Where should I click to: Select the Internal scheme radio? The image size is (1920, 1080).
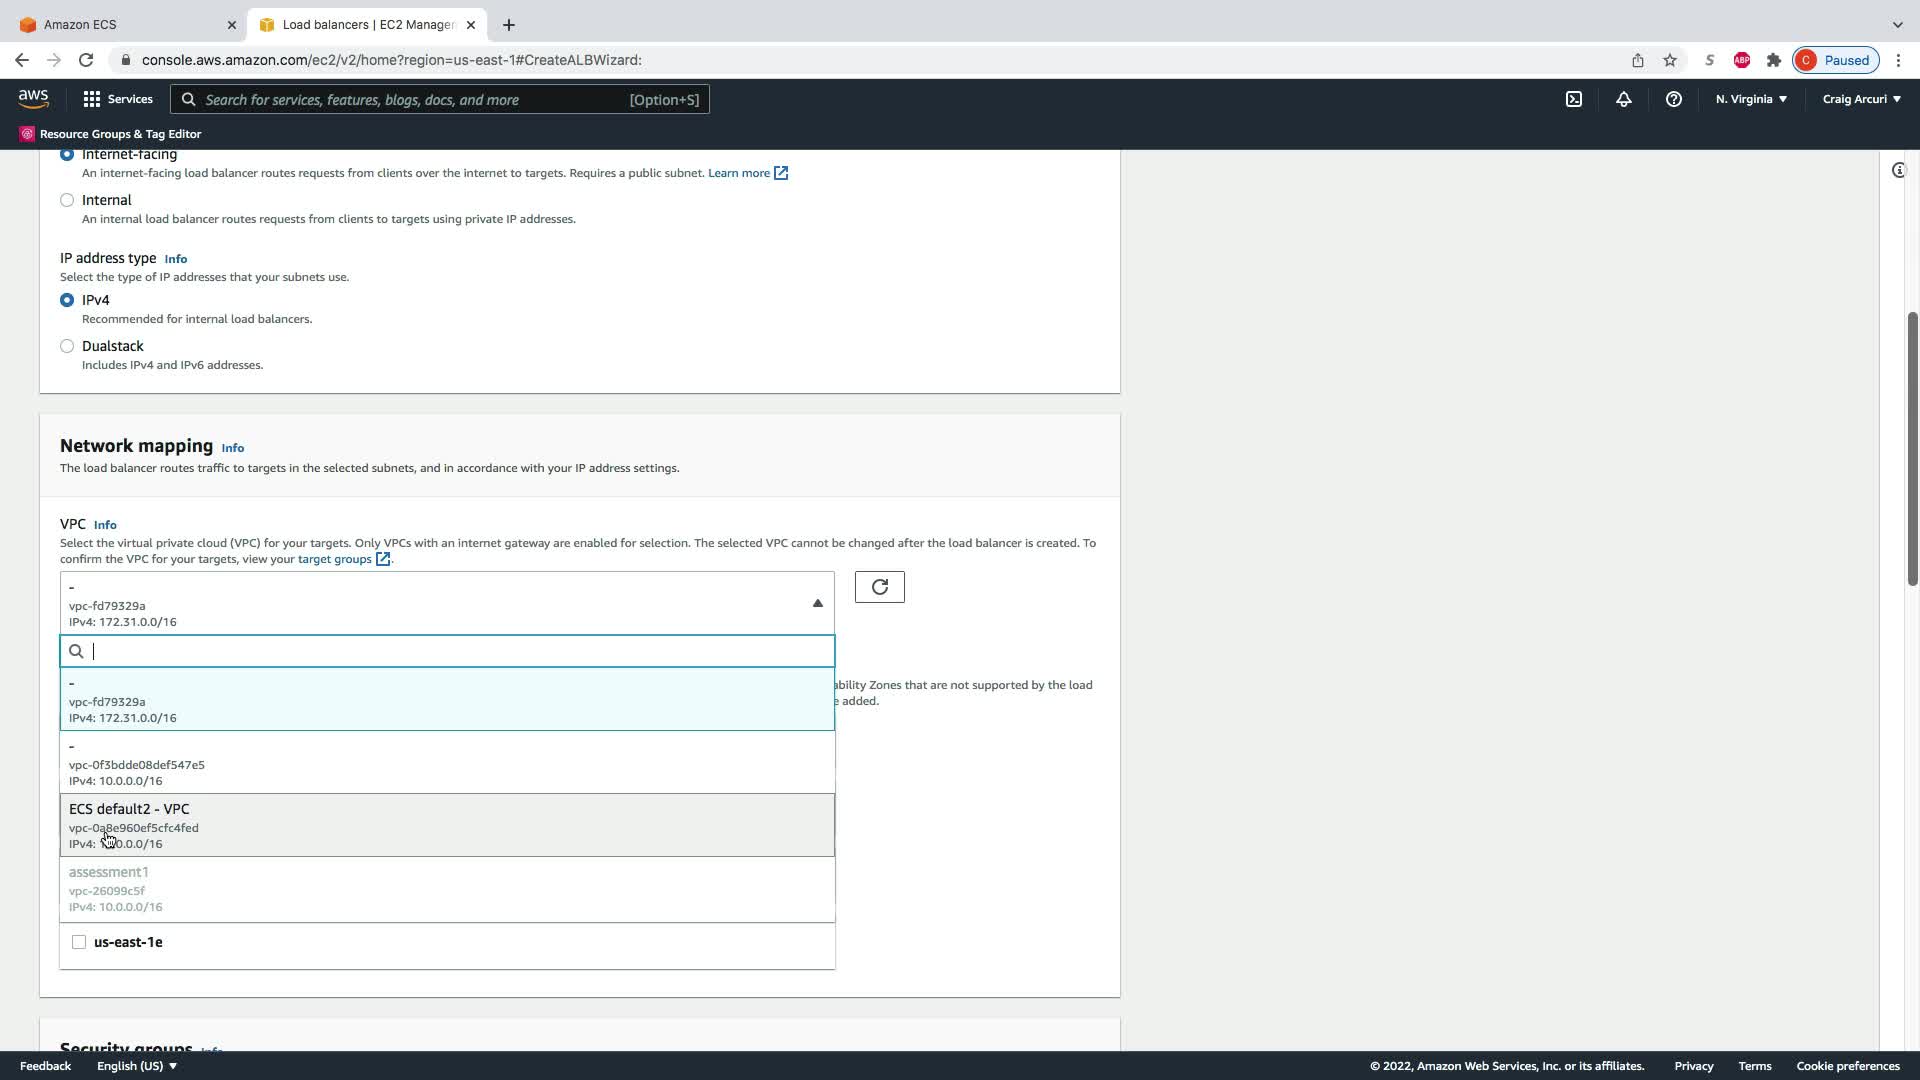(67, 200)
